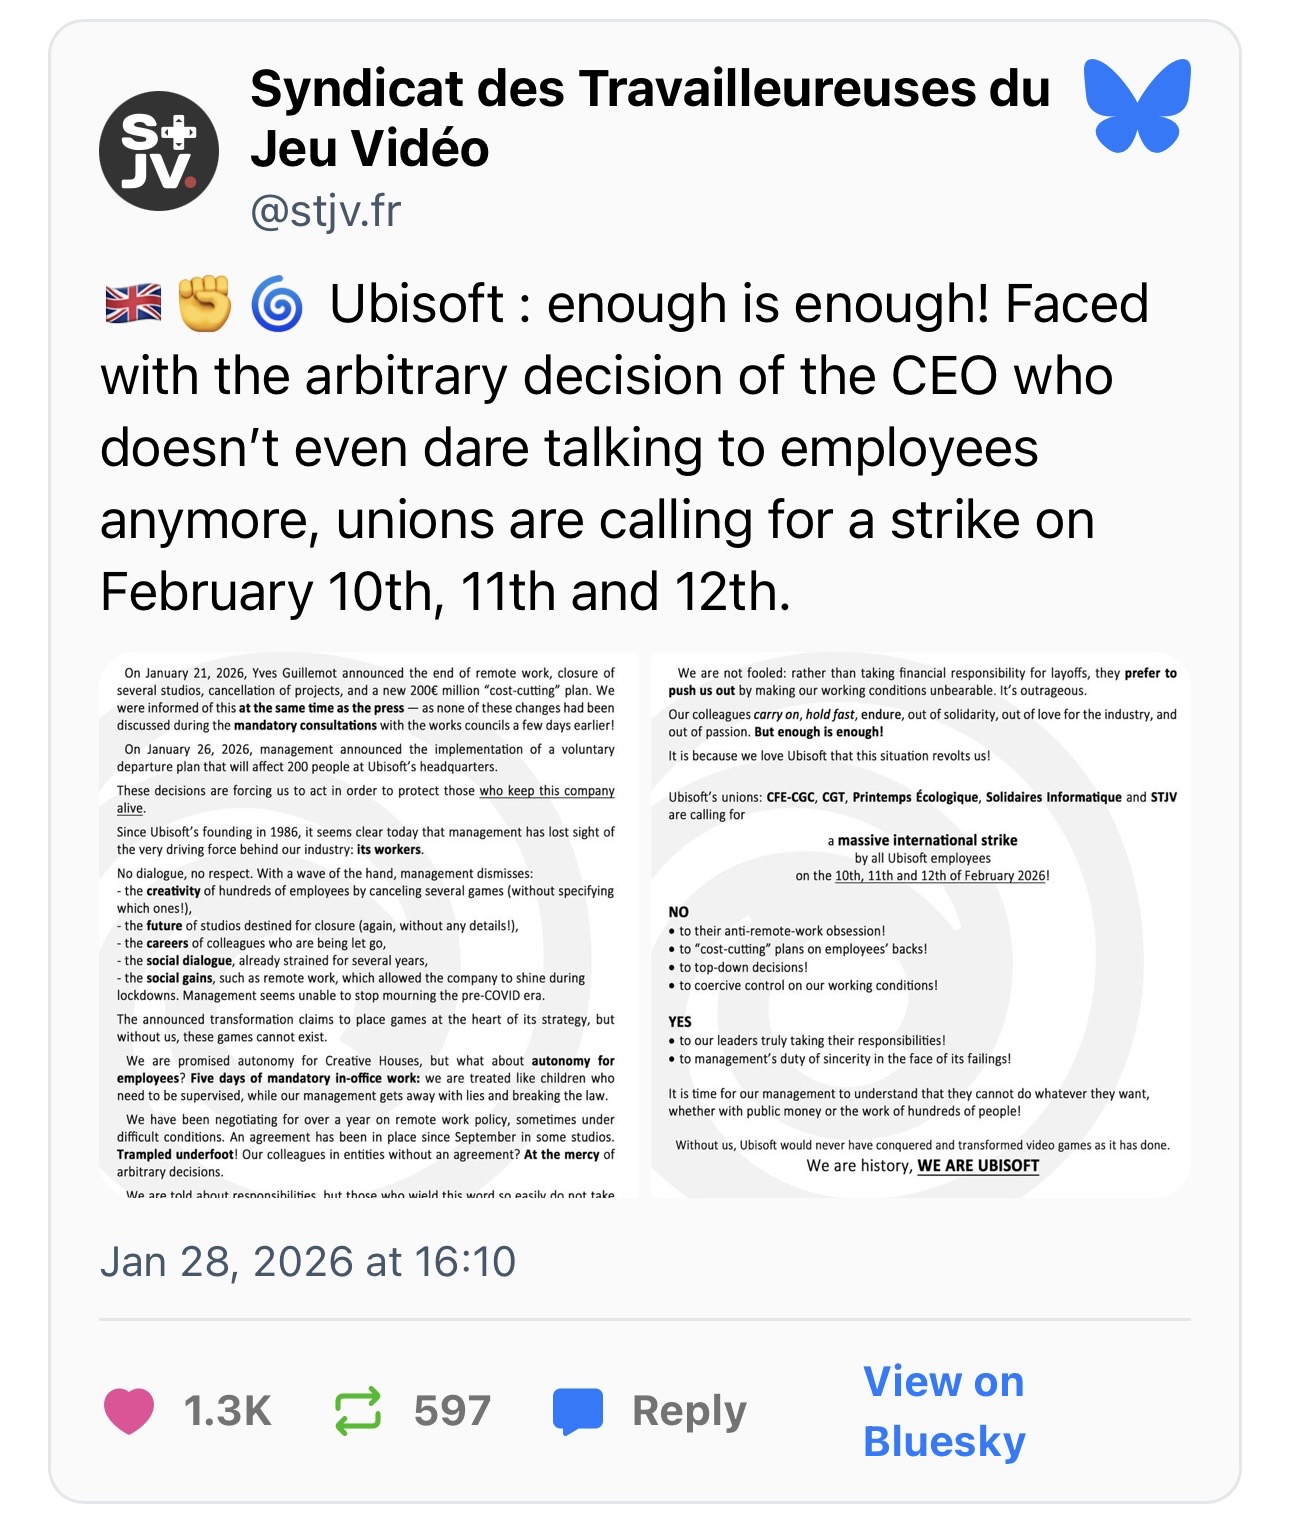Open the Syndicat des Travailleureuses du Jeu Vidéo profile name

tap(649, 118)
